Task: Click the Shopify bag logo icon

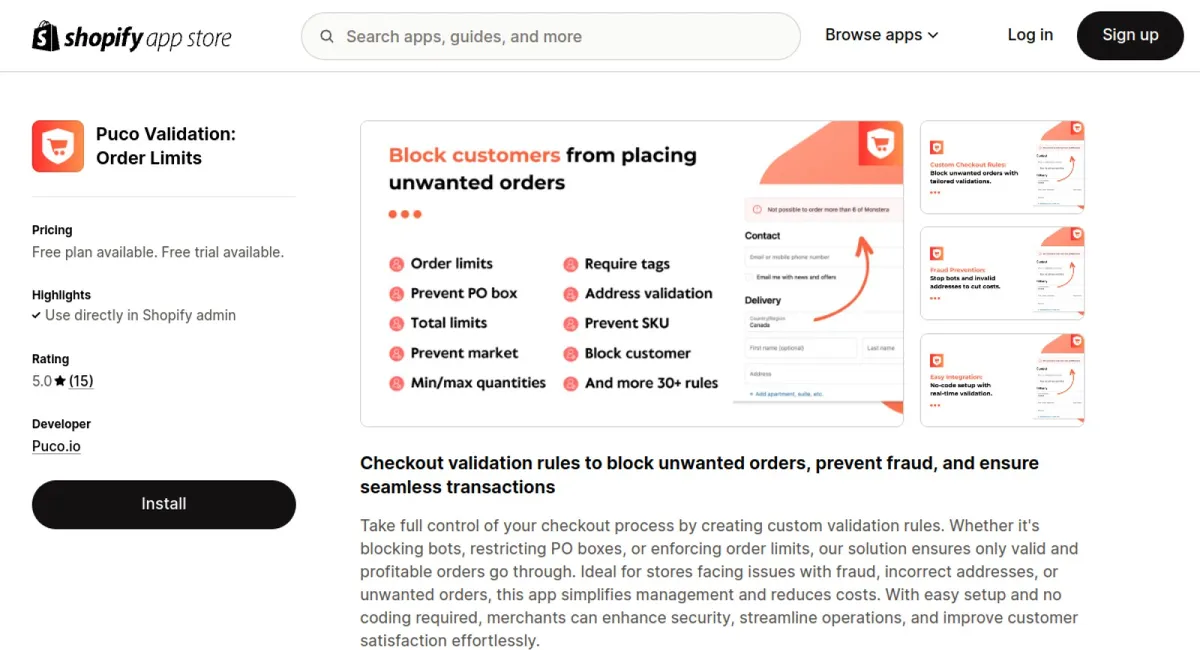Action: coord(46,36)
